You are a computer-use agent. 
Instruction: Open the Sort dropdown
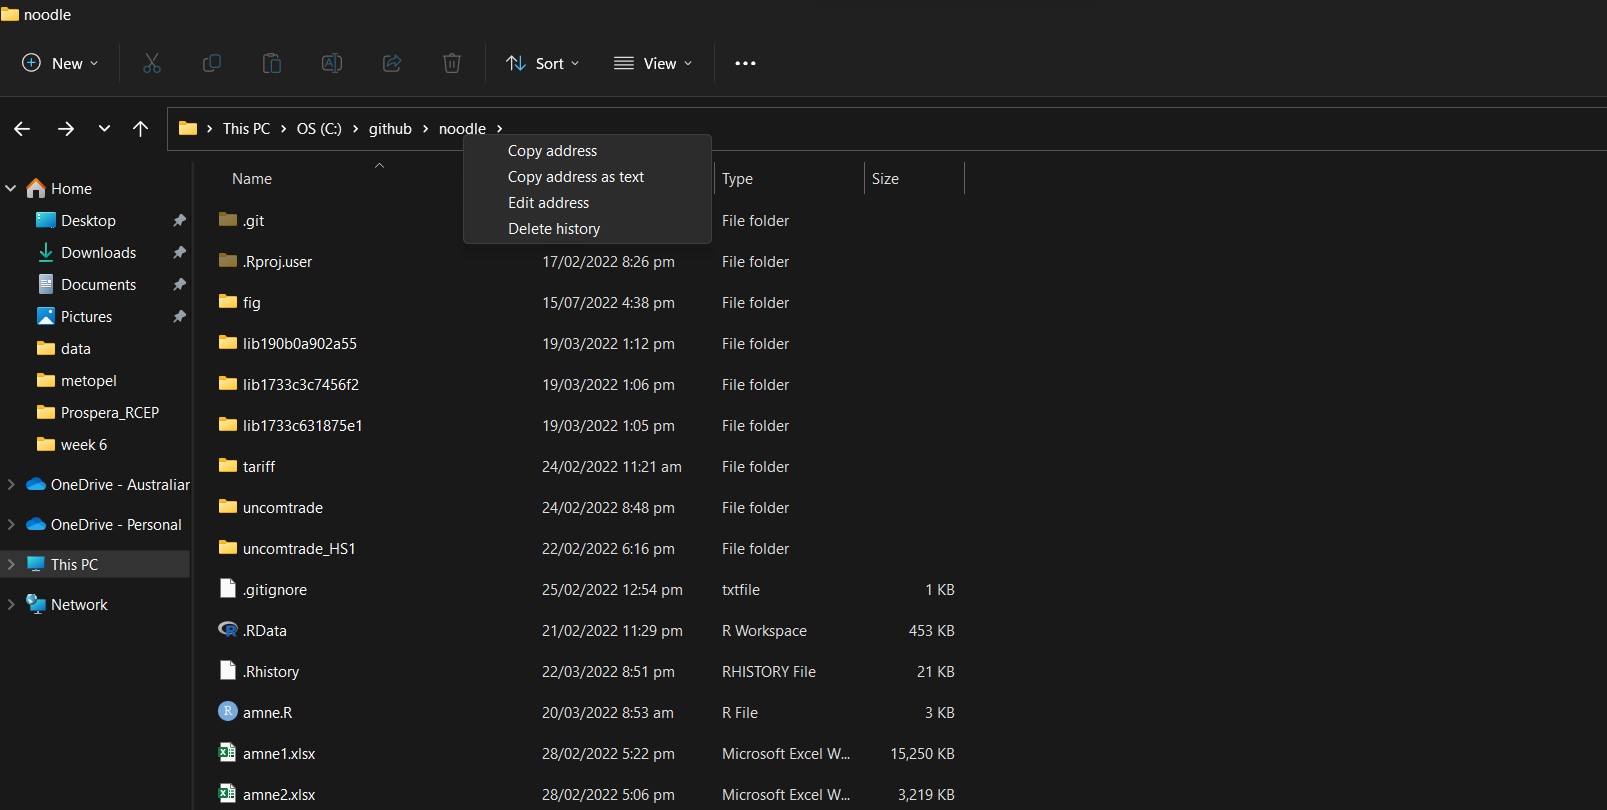point(543,63)
